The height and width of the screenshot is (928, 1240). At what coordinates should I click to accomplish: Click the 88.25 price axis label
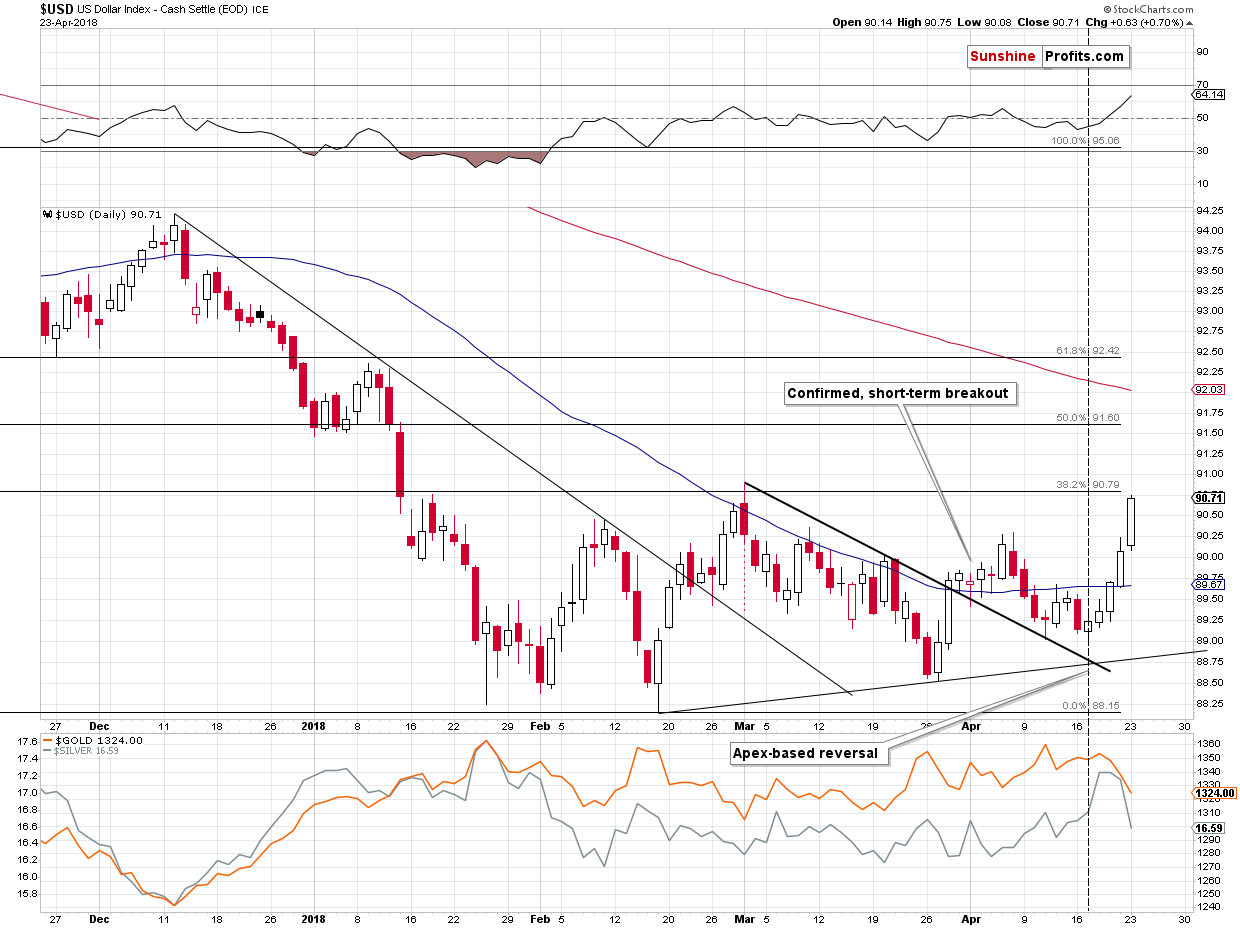1208,704
